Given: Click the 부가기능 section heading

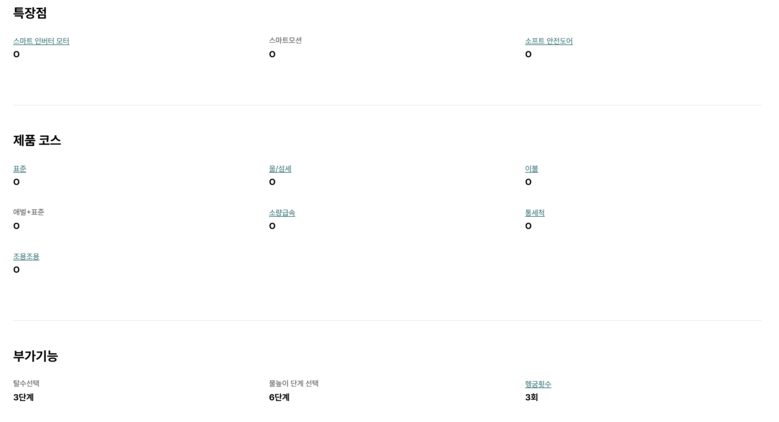Looking at the screenshot, I should [x=35, y=356].
